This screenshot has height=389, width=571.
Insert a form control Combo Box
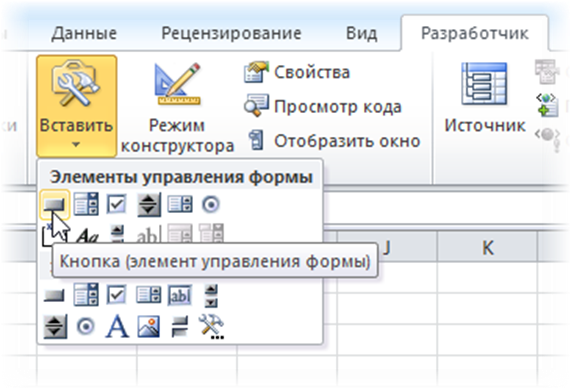click(x=86, y=204)
